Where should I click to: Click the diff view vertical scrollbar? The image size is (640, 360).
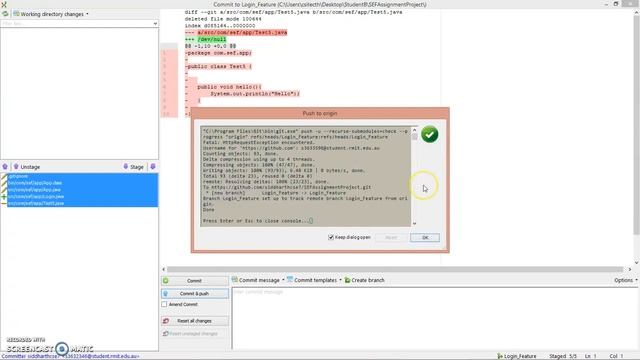(x=636, y=124)
